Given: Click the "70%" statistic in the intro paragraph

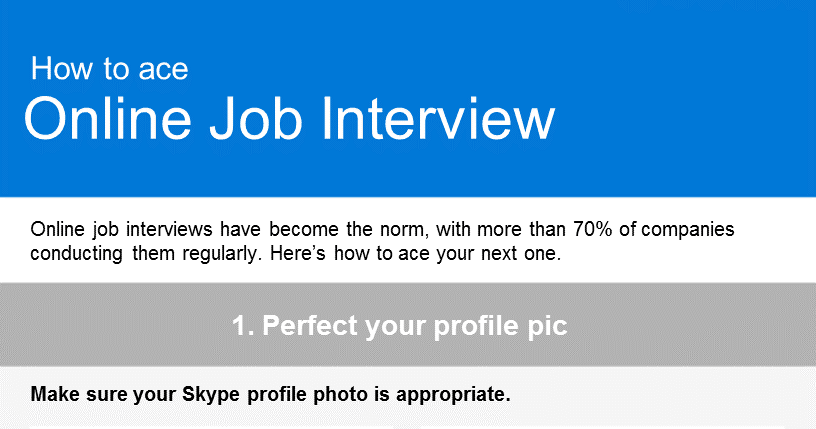Looking at the screenshot, I should pos(593,229).
